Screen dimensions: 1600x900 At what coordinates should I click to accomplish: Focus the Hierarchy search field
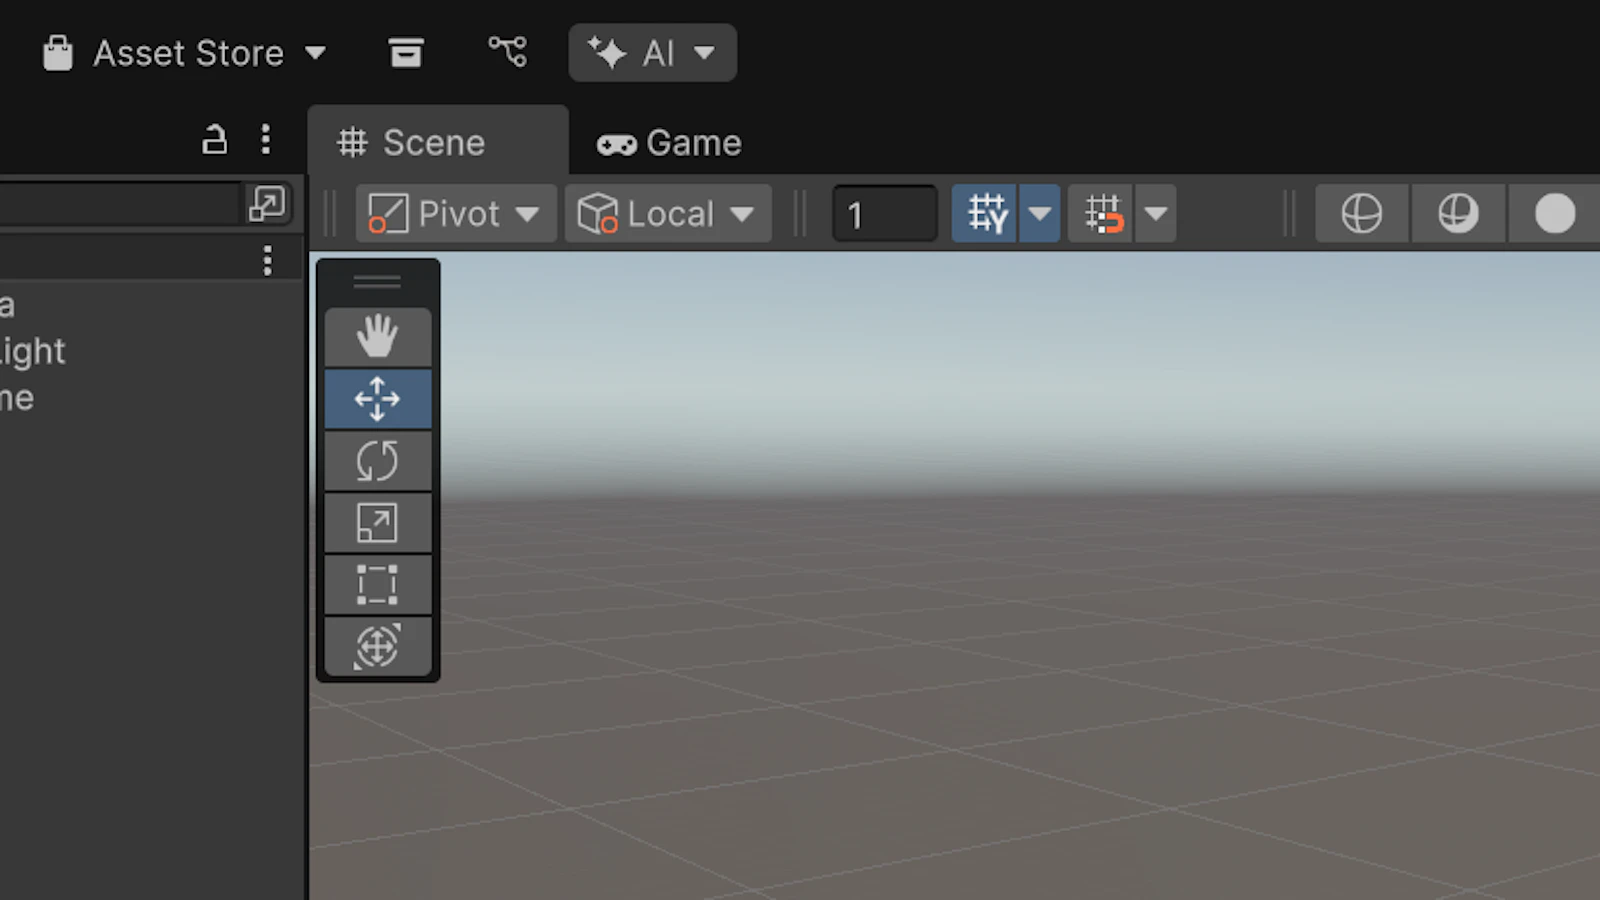click(x=120, y=204)
